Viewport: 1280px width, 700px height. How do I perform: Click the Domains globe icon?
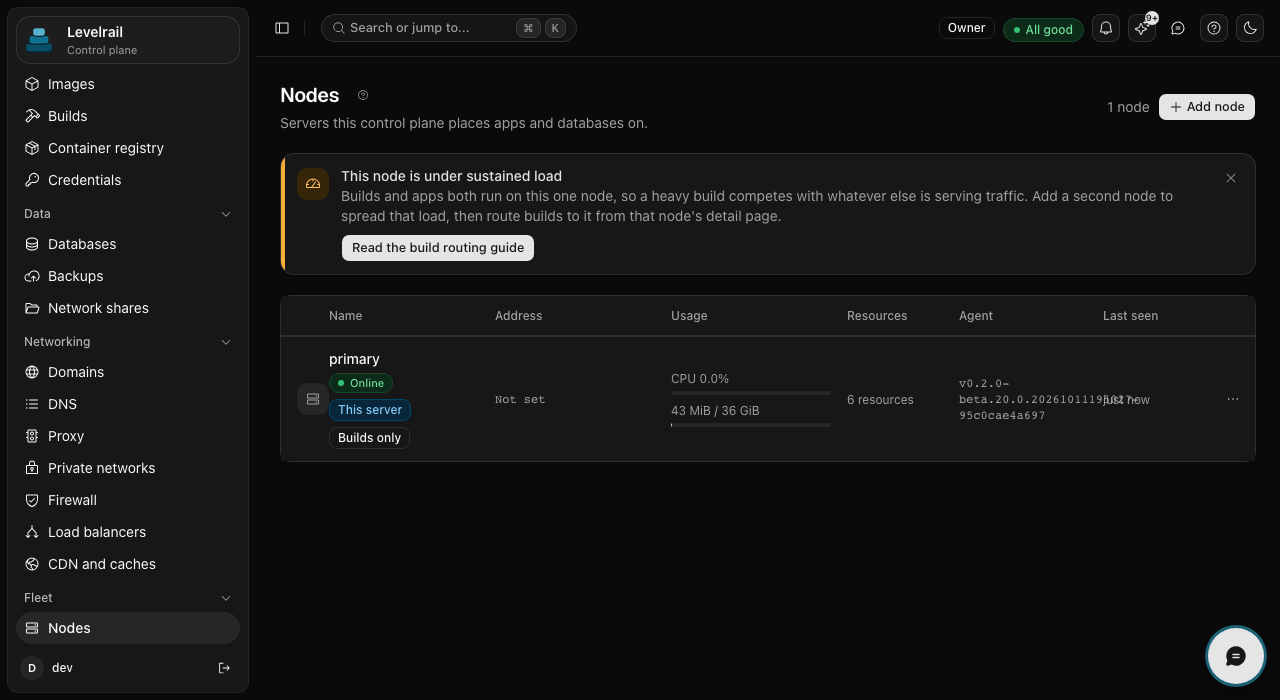32,372
